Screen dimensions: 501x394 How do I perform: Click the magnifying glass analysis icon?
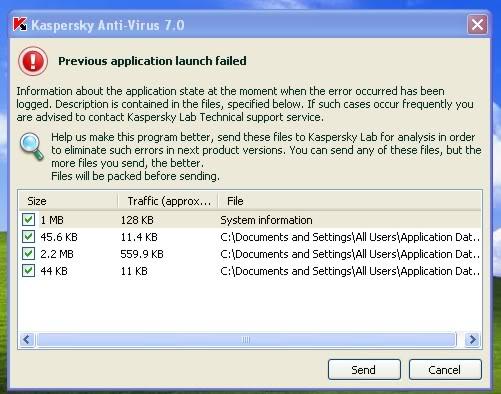tap(32, 146)
